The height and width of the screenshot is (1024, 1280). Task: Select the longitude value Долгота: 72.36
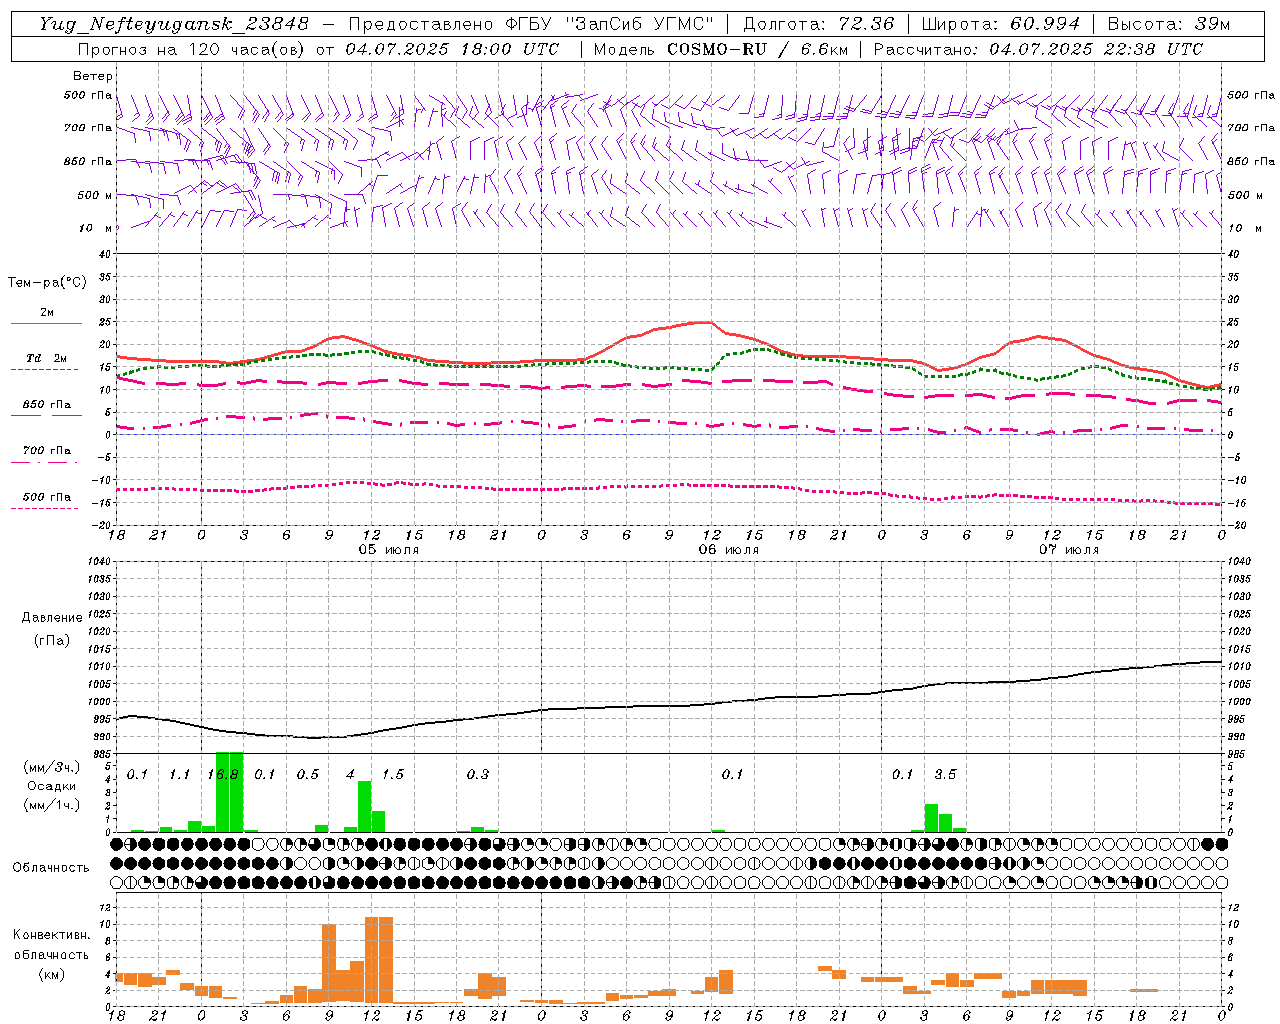(x=819, y=24)
